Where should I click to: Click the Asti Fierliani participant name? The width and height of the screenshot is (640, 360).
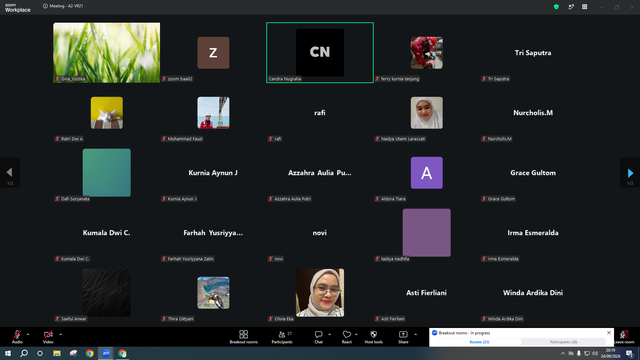click(426, 293)
